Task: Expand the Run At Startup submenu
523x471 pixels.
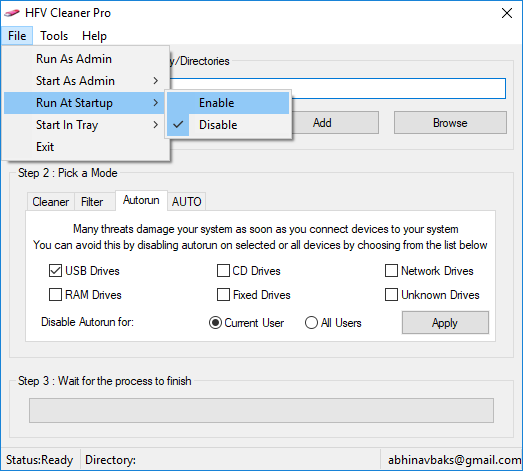Action: (x=84, y=103)
